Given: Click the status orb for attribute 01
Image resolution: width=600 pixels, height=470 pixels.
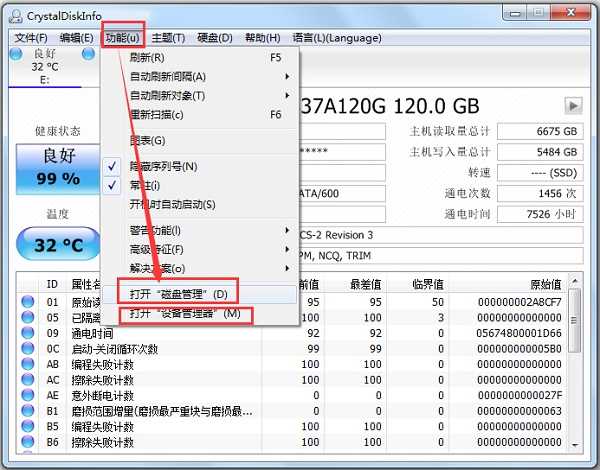Looking at the screenshot, I should pos(28,302).
